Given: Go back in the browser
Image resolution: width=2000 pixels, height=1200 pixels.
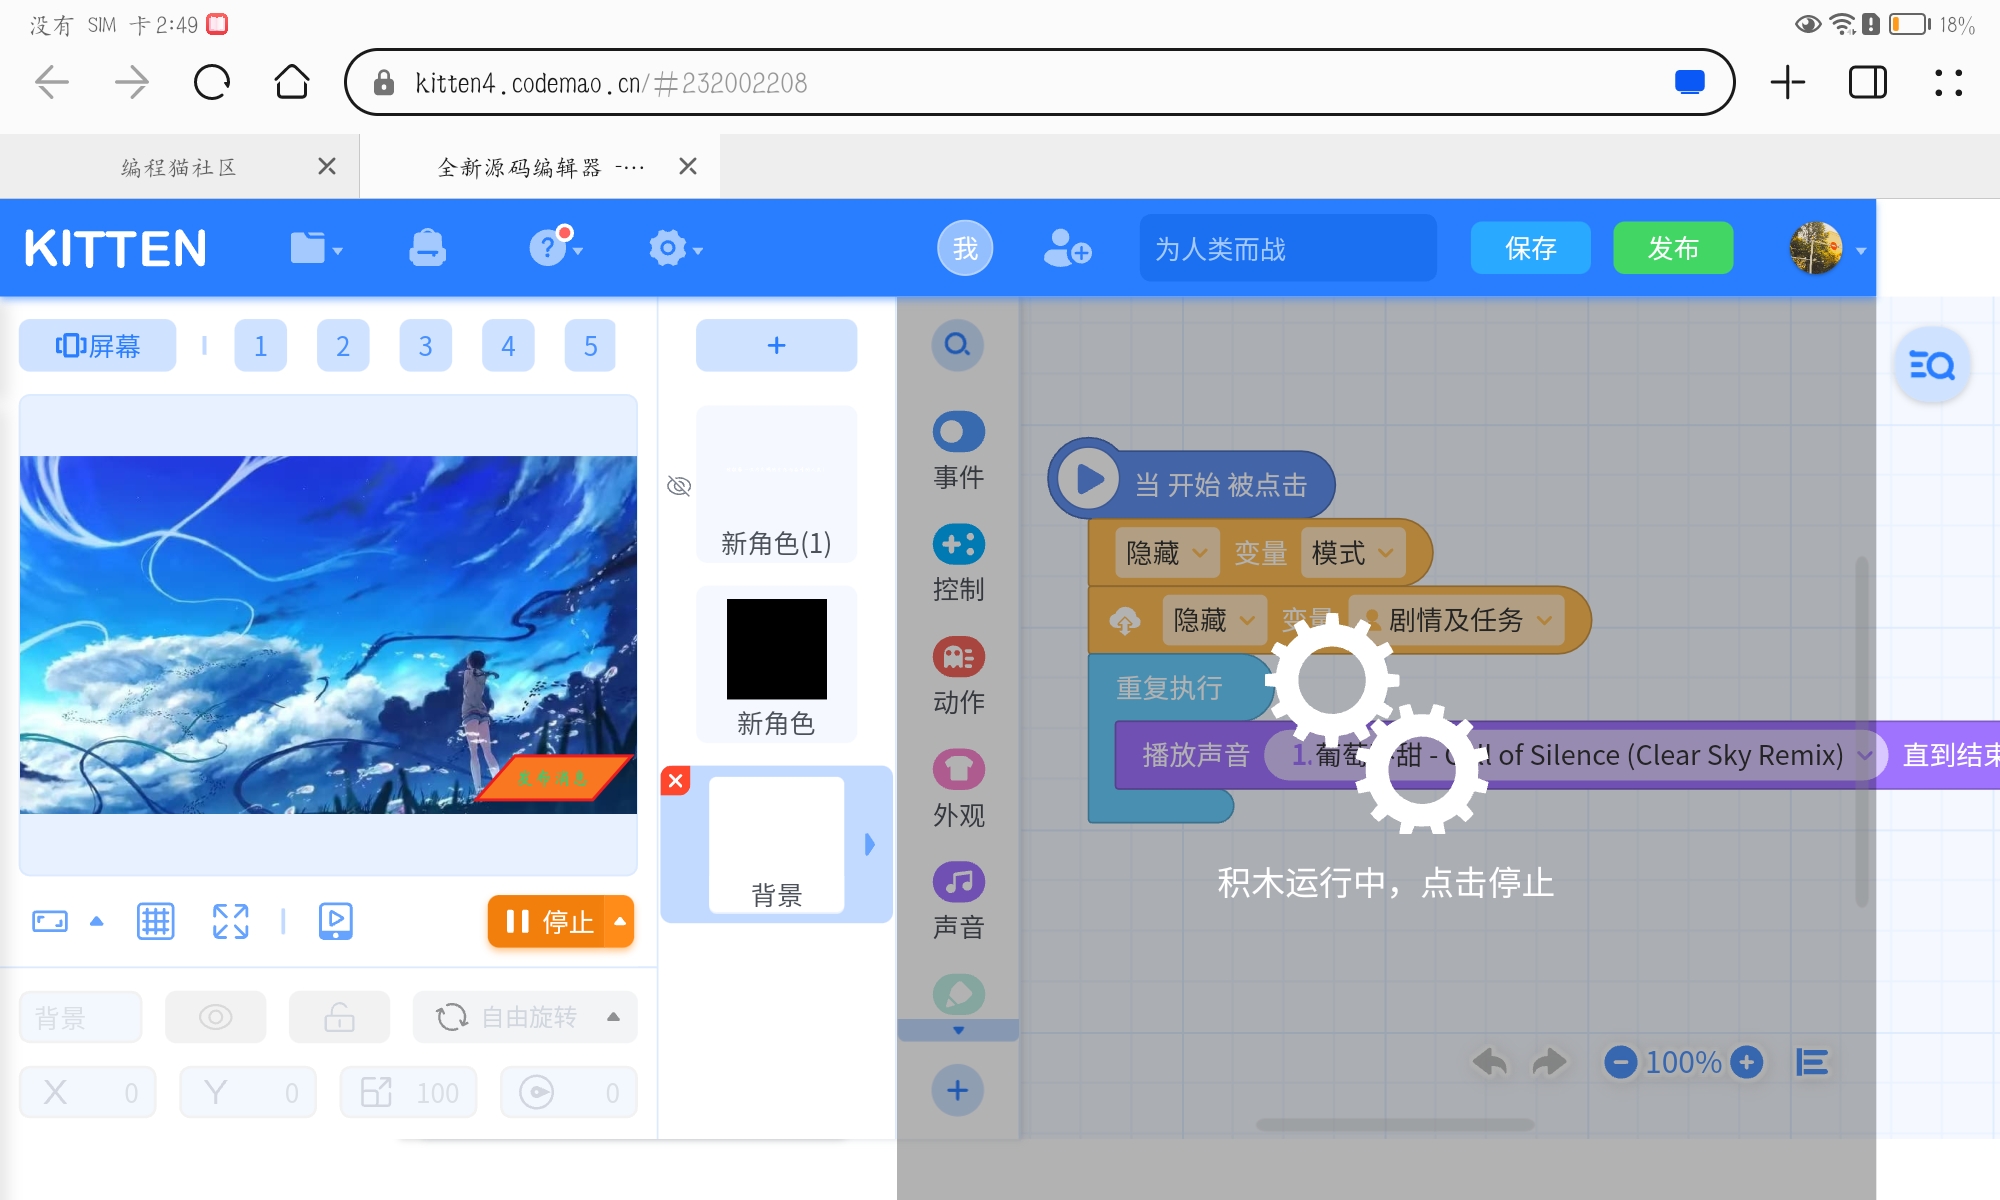Looking at the screenshot, I should pyautogui.click(x=52, y=82).
